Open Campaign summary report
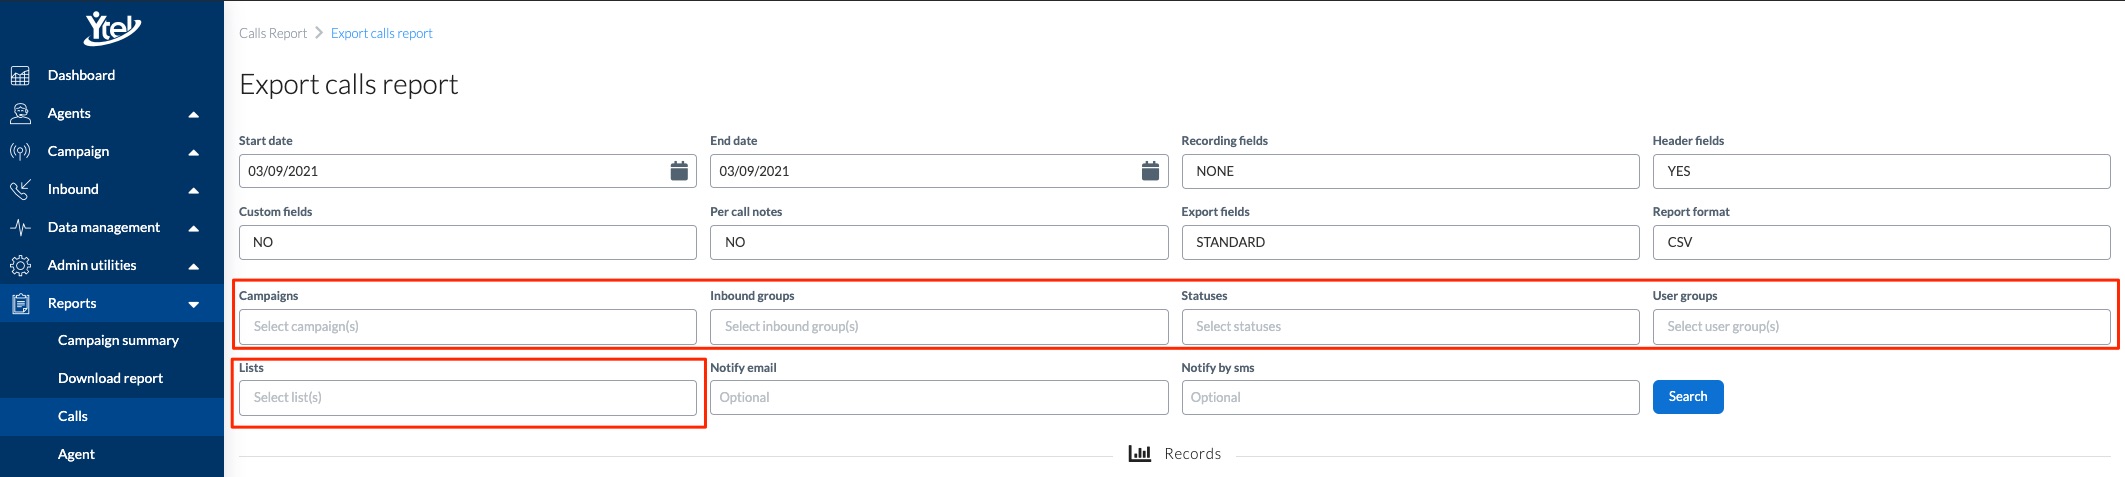The width and height of the screenshot is (2125, 477). point(118,340)
